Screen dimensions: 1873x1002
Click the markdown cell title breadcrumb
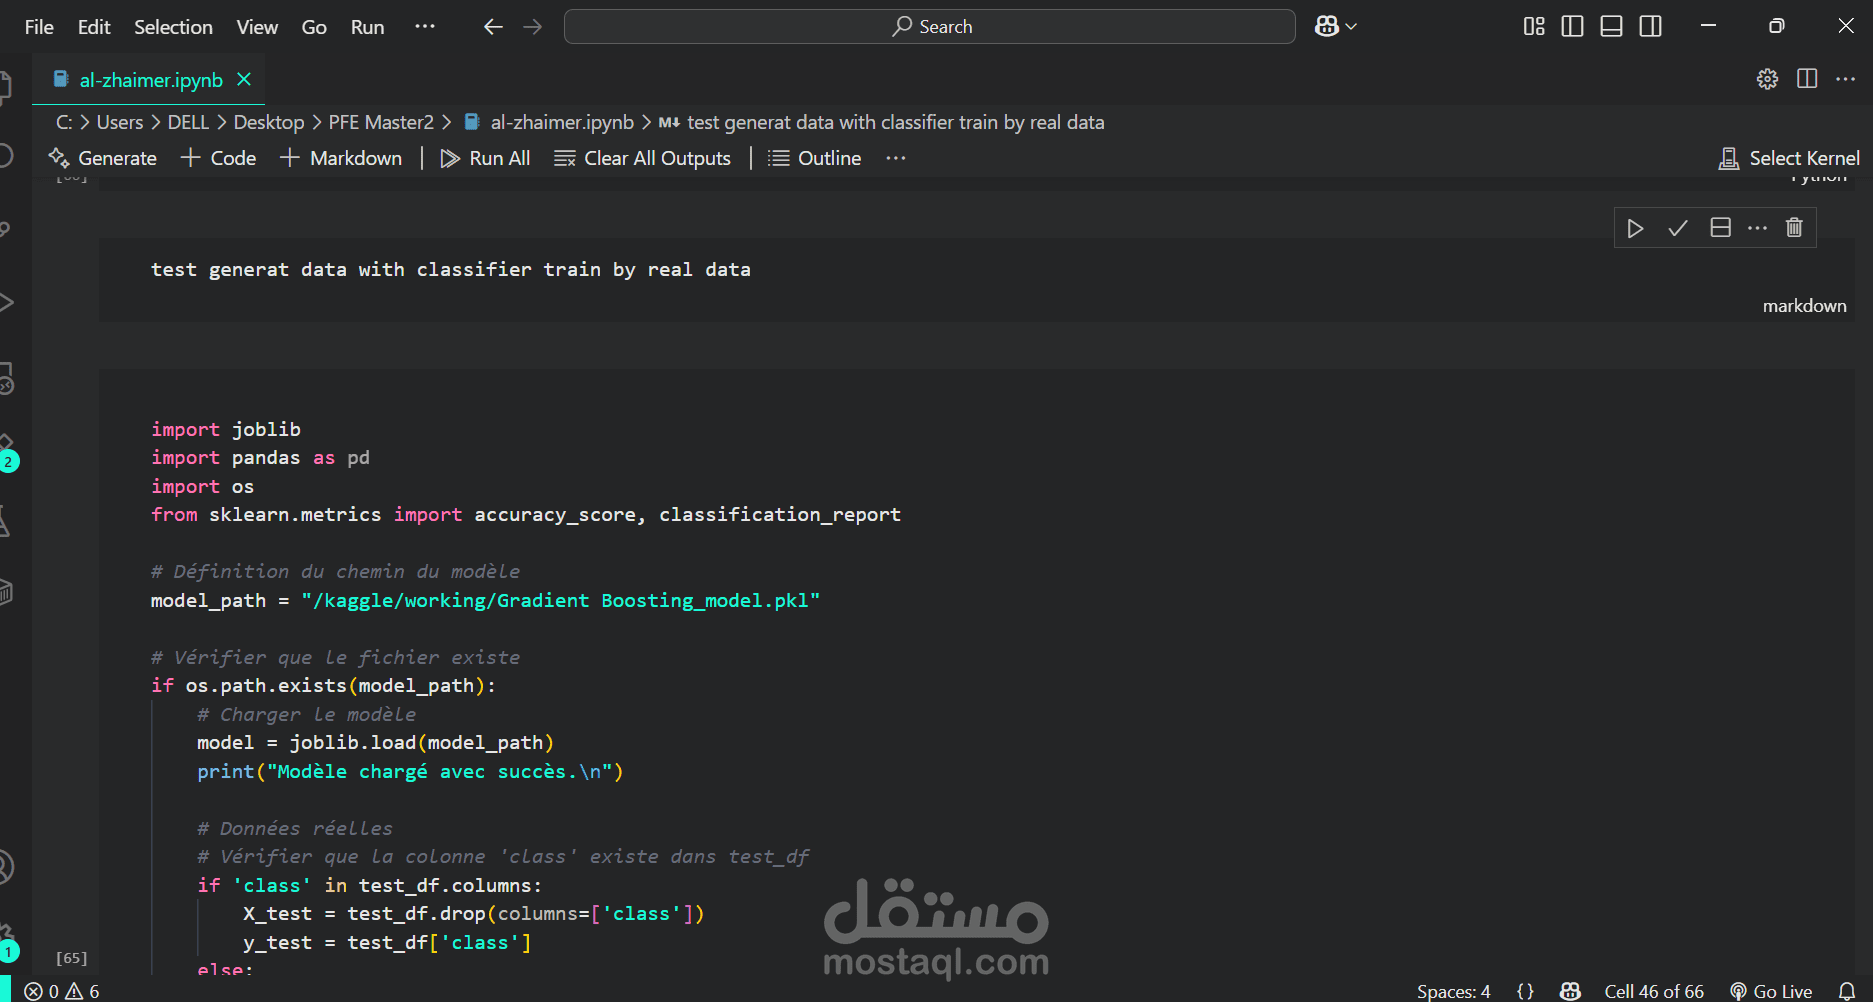tap(882, 122)
